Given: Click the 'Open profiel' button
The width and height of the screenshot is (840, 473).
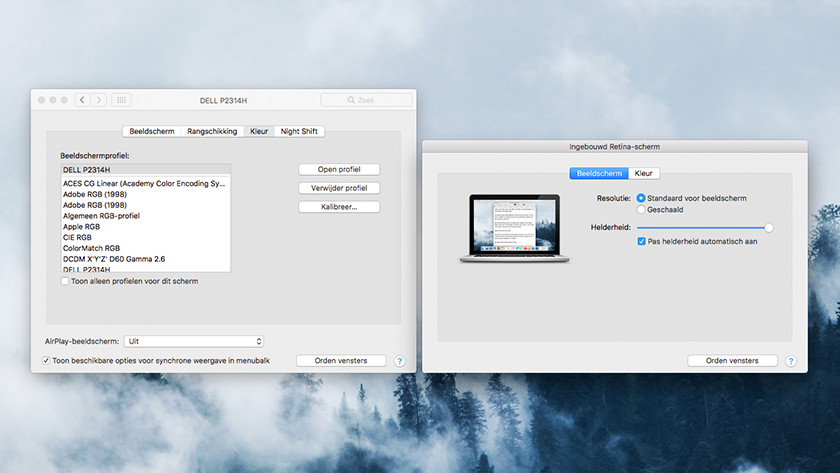Looking at the screenshot, I should [x=339, y=169].
